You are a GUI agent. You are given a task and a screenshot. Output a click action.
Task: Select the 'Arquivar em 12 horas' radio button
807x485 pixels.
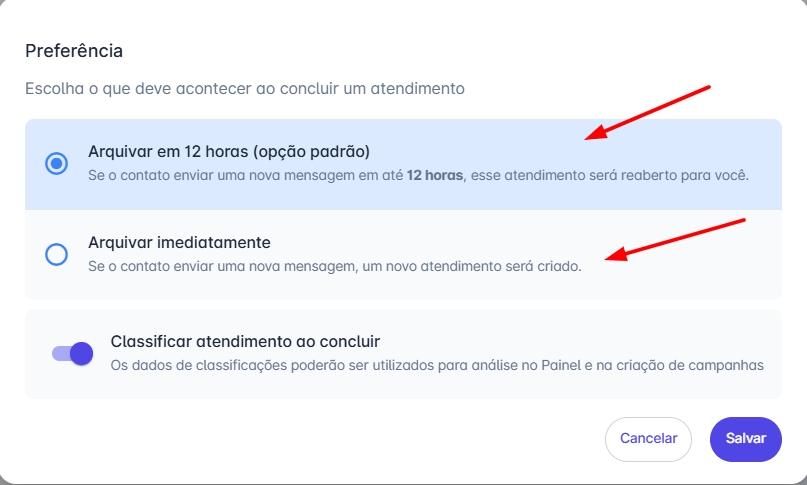click(x=57, y=163)
